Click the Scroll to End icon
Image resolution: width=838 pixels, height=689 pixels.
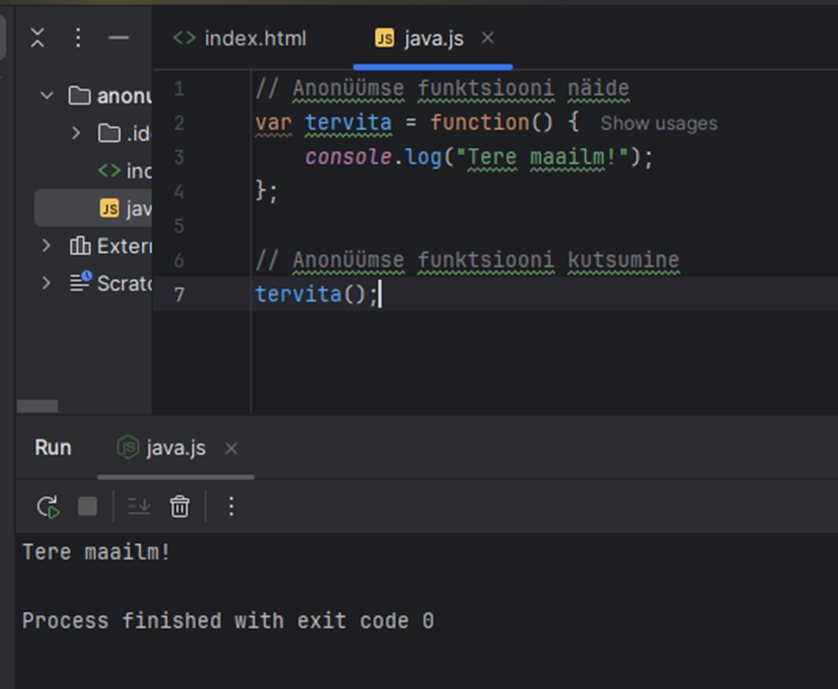point(139,507)
